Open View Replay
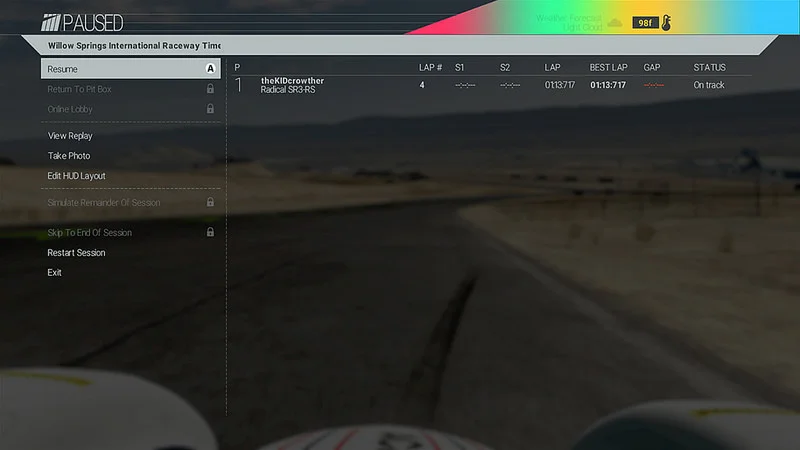800x450 pixels. pos(70,136)
